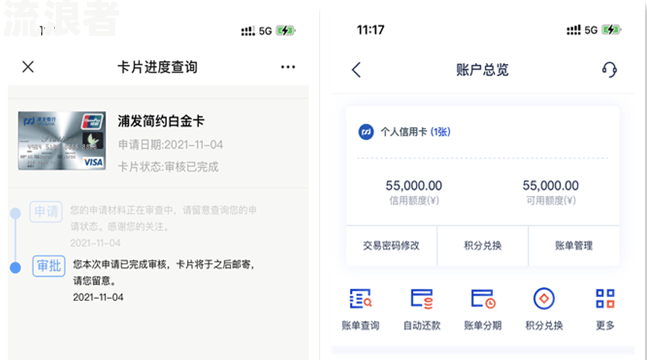The image size is (647, 360).
Task: Close the card progress query page
Action: (28, 66)
